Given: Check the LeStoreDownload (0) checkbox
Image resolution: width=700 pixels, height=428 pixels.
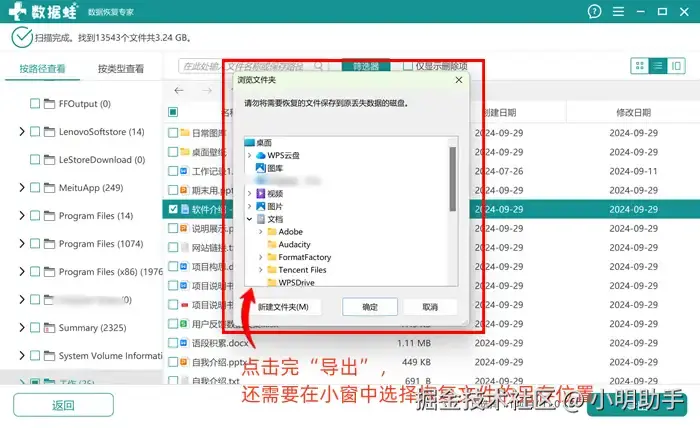Looking at the screenshot, I should (35, 160).
